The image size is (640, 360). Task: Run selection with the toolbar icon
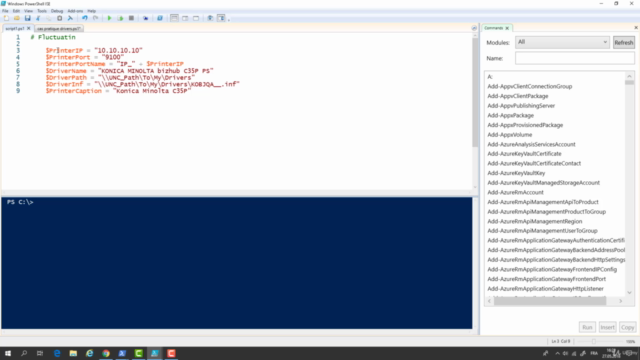[x=120, y=18]
